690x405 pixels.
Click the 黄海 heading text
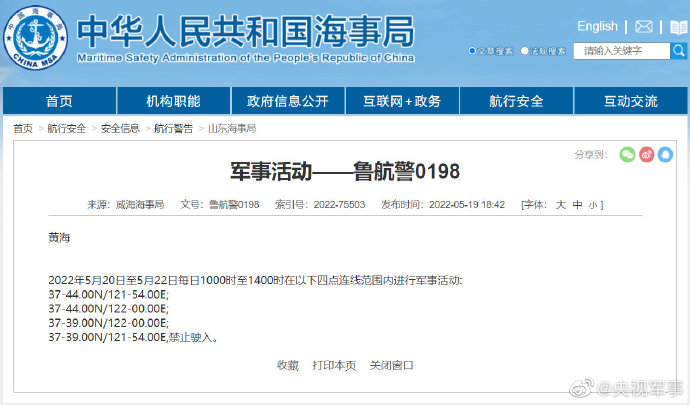point(59,238)
